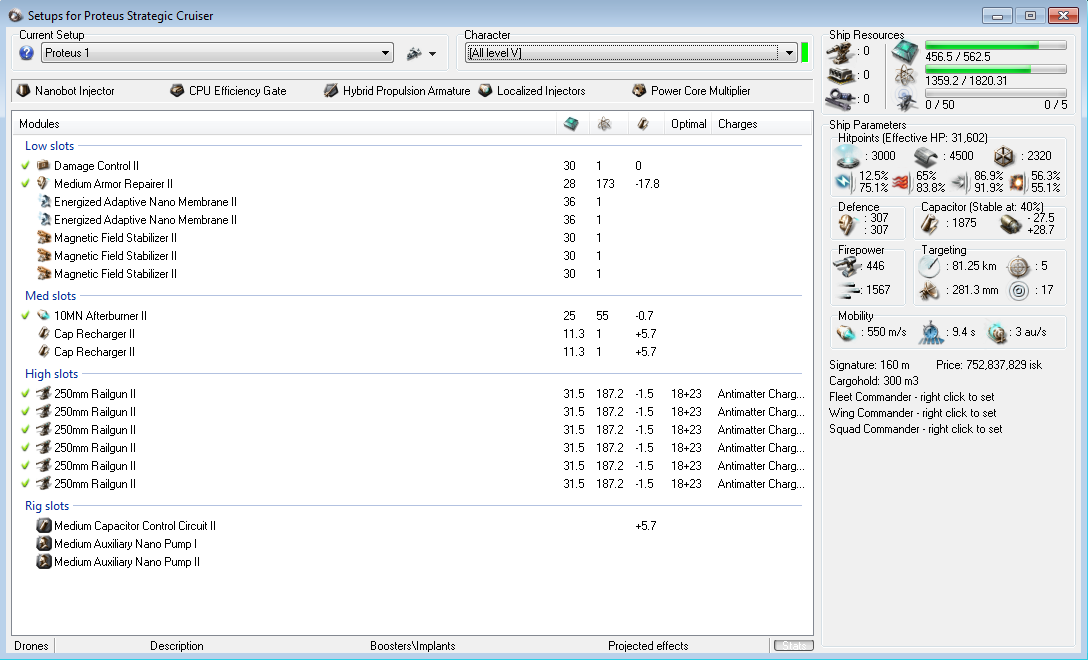1088x660 pixels.
Task: Collapse the High slots group
Action: pos(51,373)
